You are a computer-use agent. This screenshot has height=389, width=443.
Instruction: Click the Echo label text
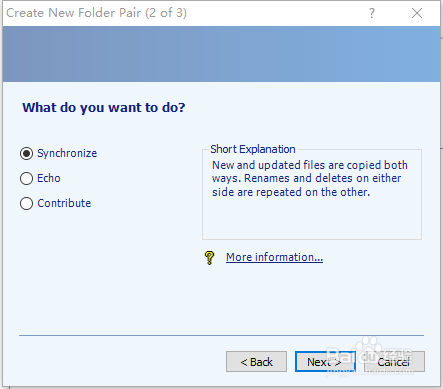pos(49,178)
